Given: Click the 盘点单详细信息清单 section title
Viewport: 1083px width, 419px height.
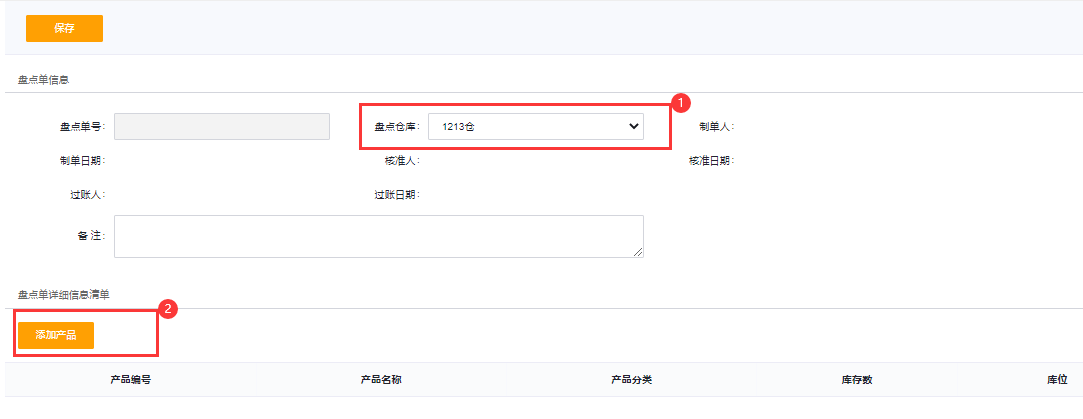Looking at the screenshot, I should tap(64, 295).
